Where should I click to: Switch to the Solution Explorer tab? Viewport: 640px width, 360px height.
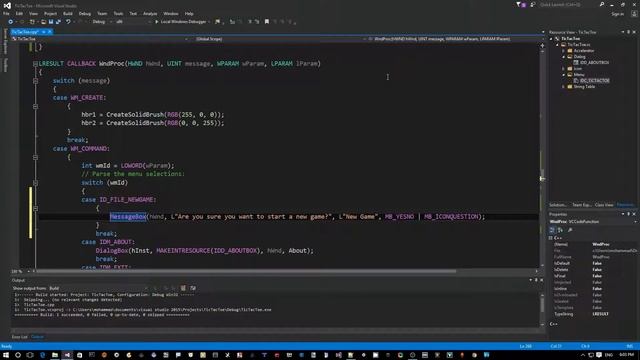[x=558, y=205]
